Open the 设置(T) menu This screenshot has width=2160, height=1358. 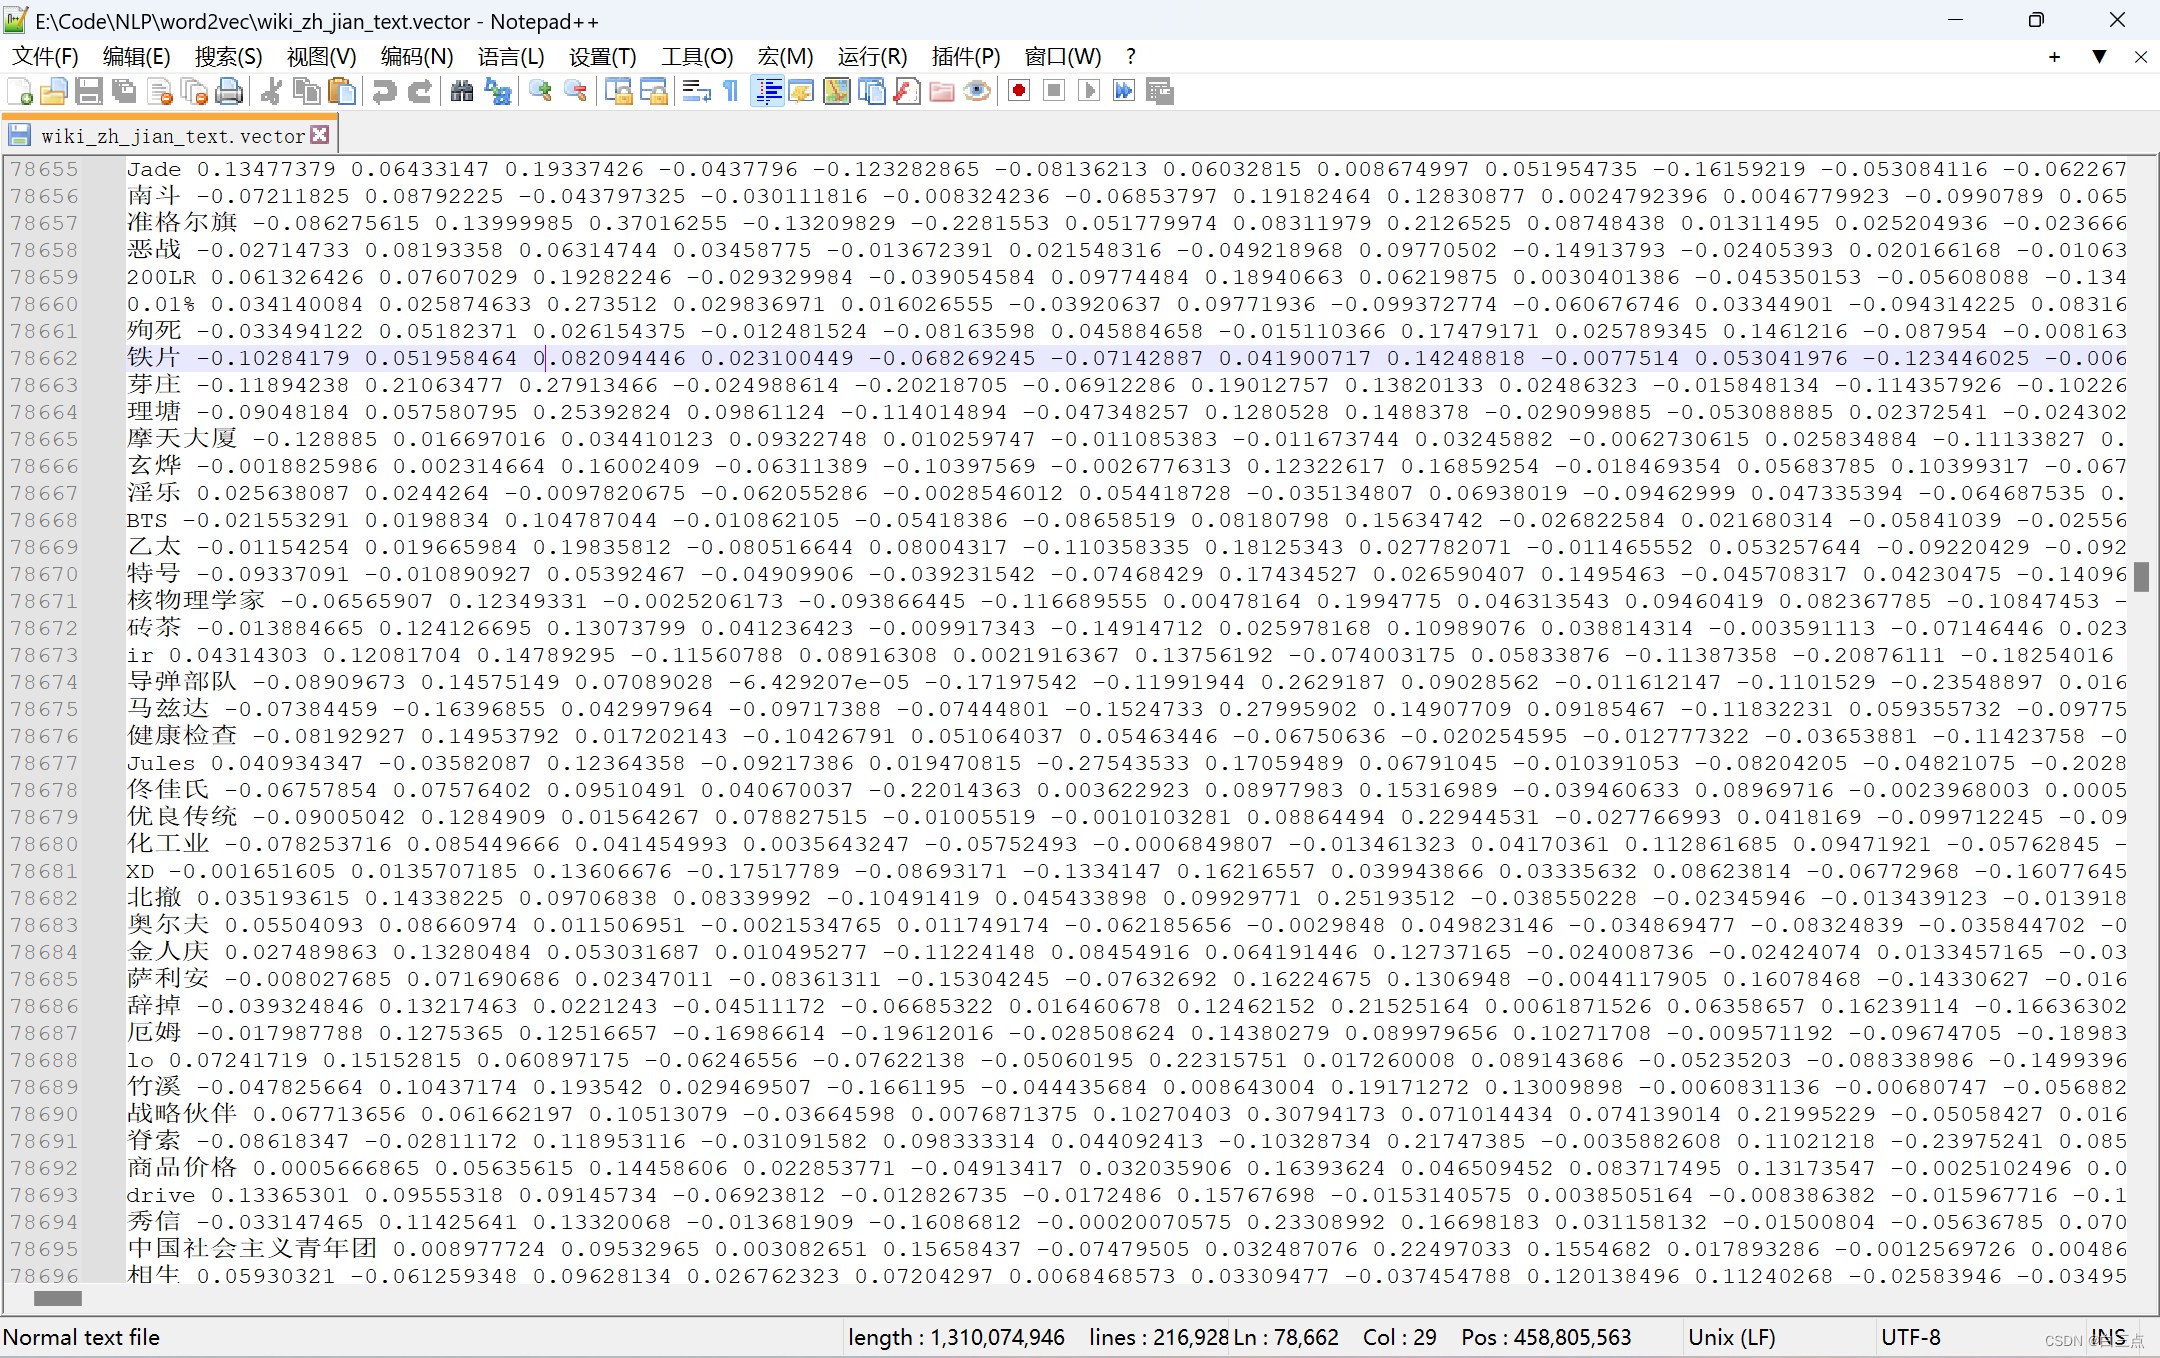click(x=603, y=57)
